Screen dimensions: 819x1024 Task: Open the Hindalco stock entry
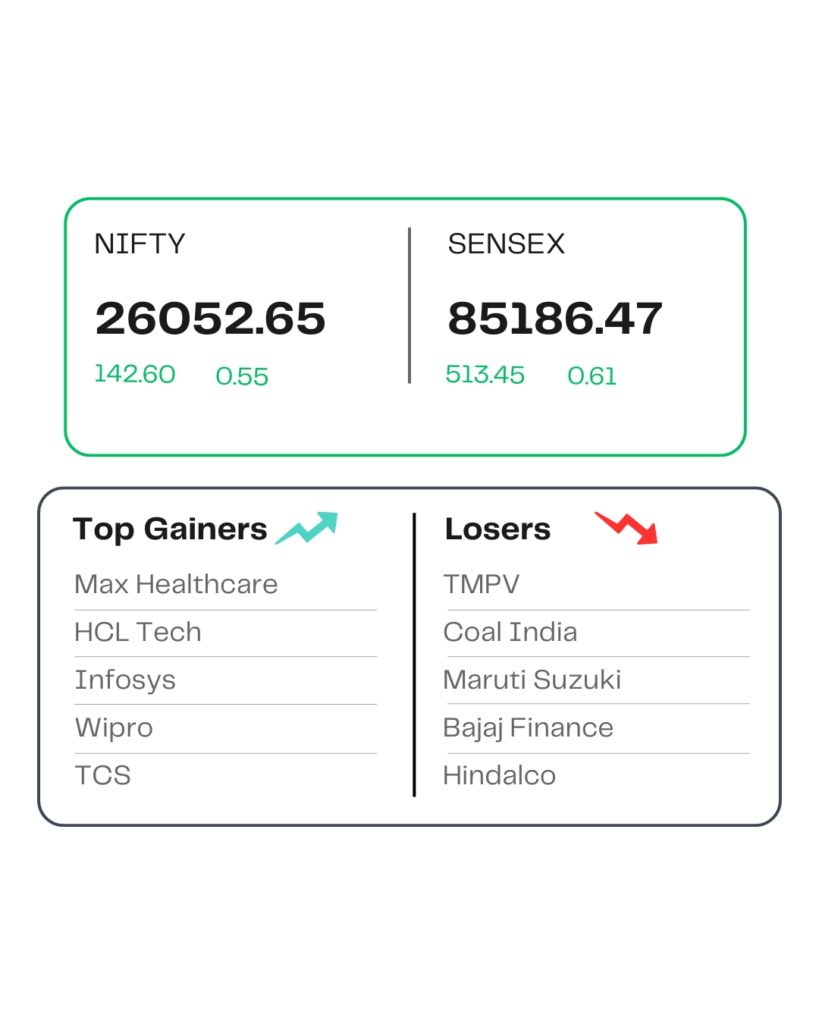tap(500, 775)
